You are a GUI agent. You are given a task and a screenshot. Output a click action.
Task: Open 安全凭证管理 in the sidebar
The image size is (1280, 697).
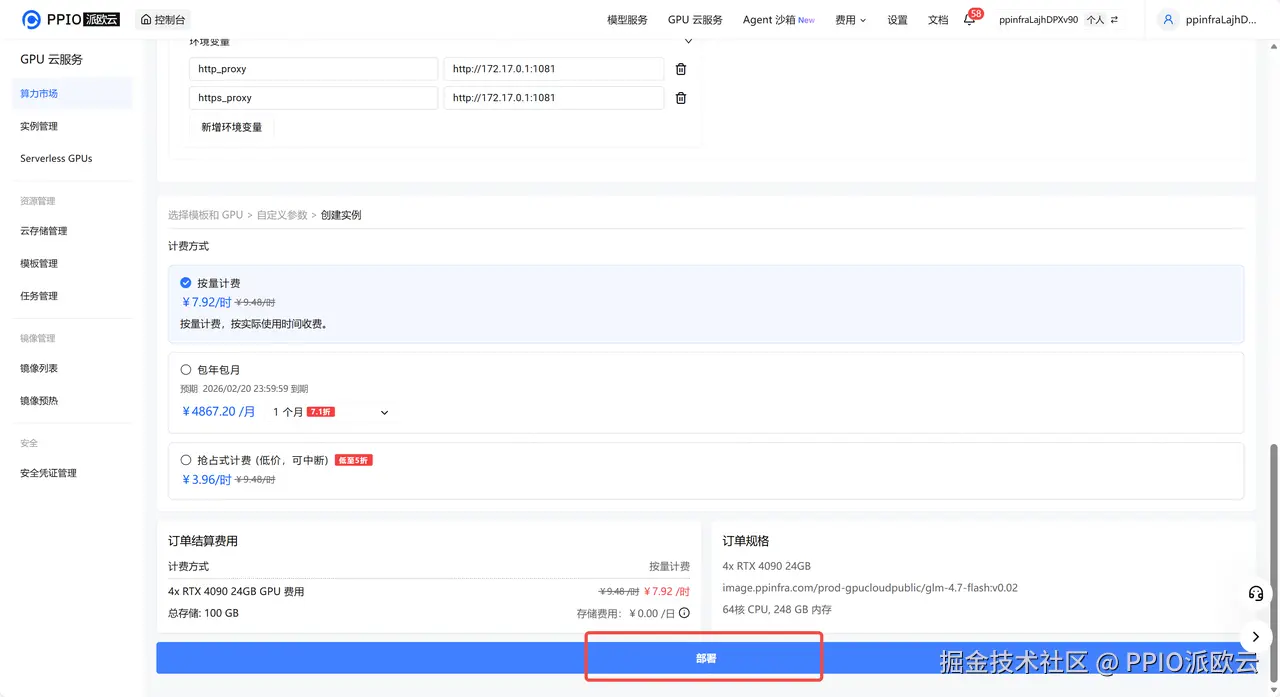point(48,473)
